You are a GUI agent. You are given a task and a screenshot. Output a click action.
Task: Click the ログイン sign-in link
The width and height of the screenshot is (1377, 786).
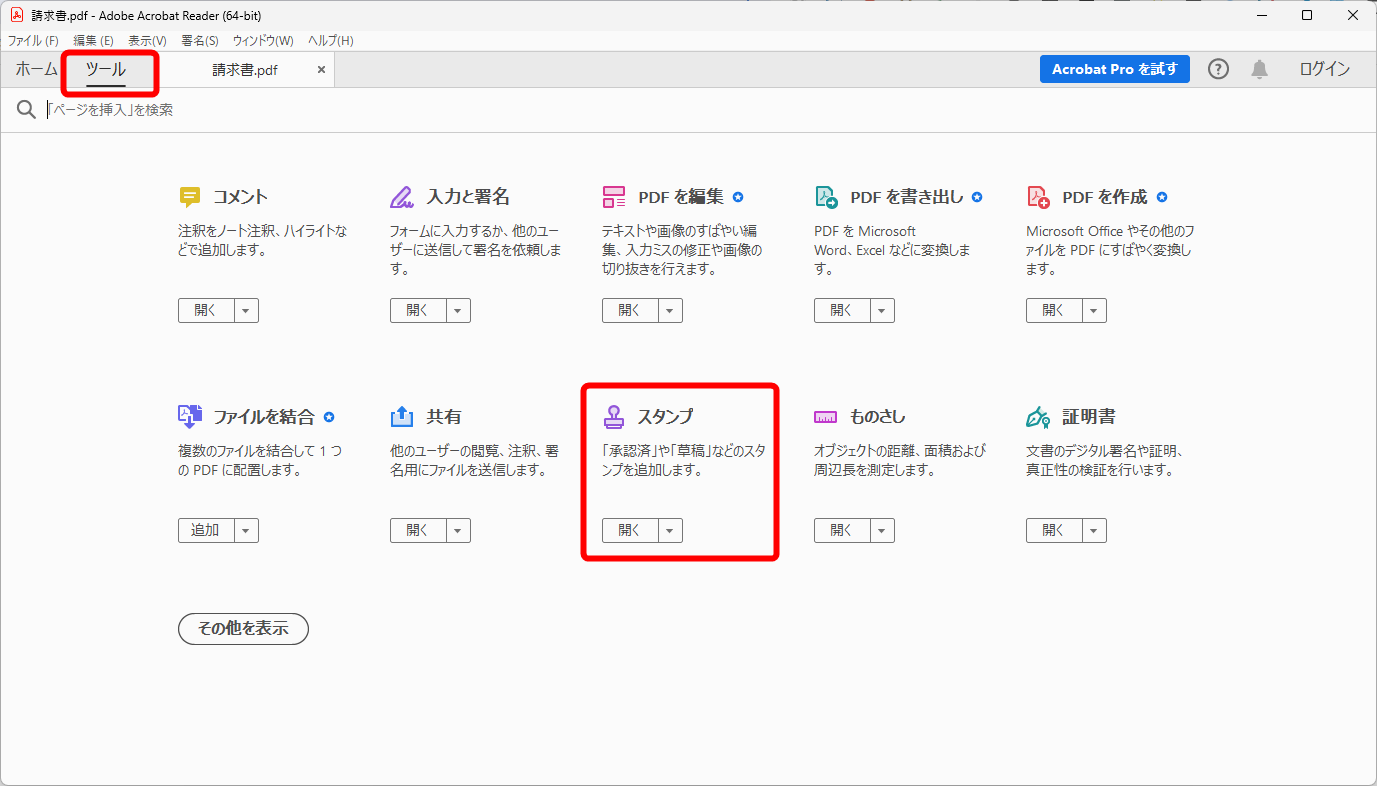pos(1325,69)
